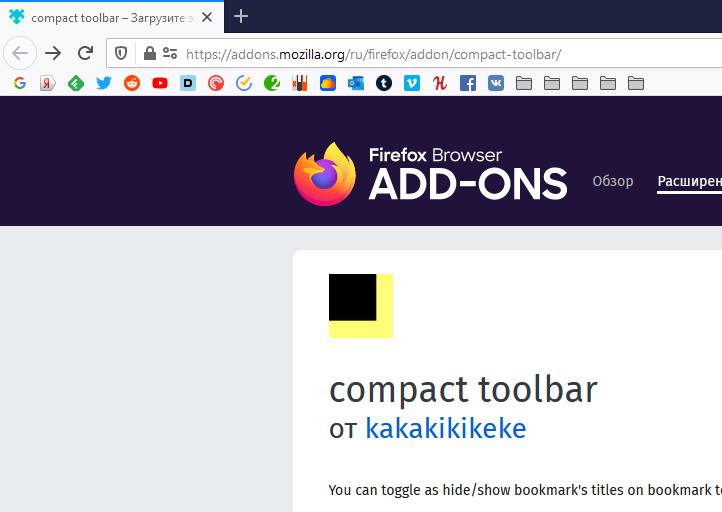This screenshot has width=722, height=512.
Task: Open the site permissions icon in address bar
Action: click(170, 53)
